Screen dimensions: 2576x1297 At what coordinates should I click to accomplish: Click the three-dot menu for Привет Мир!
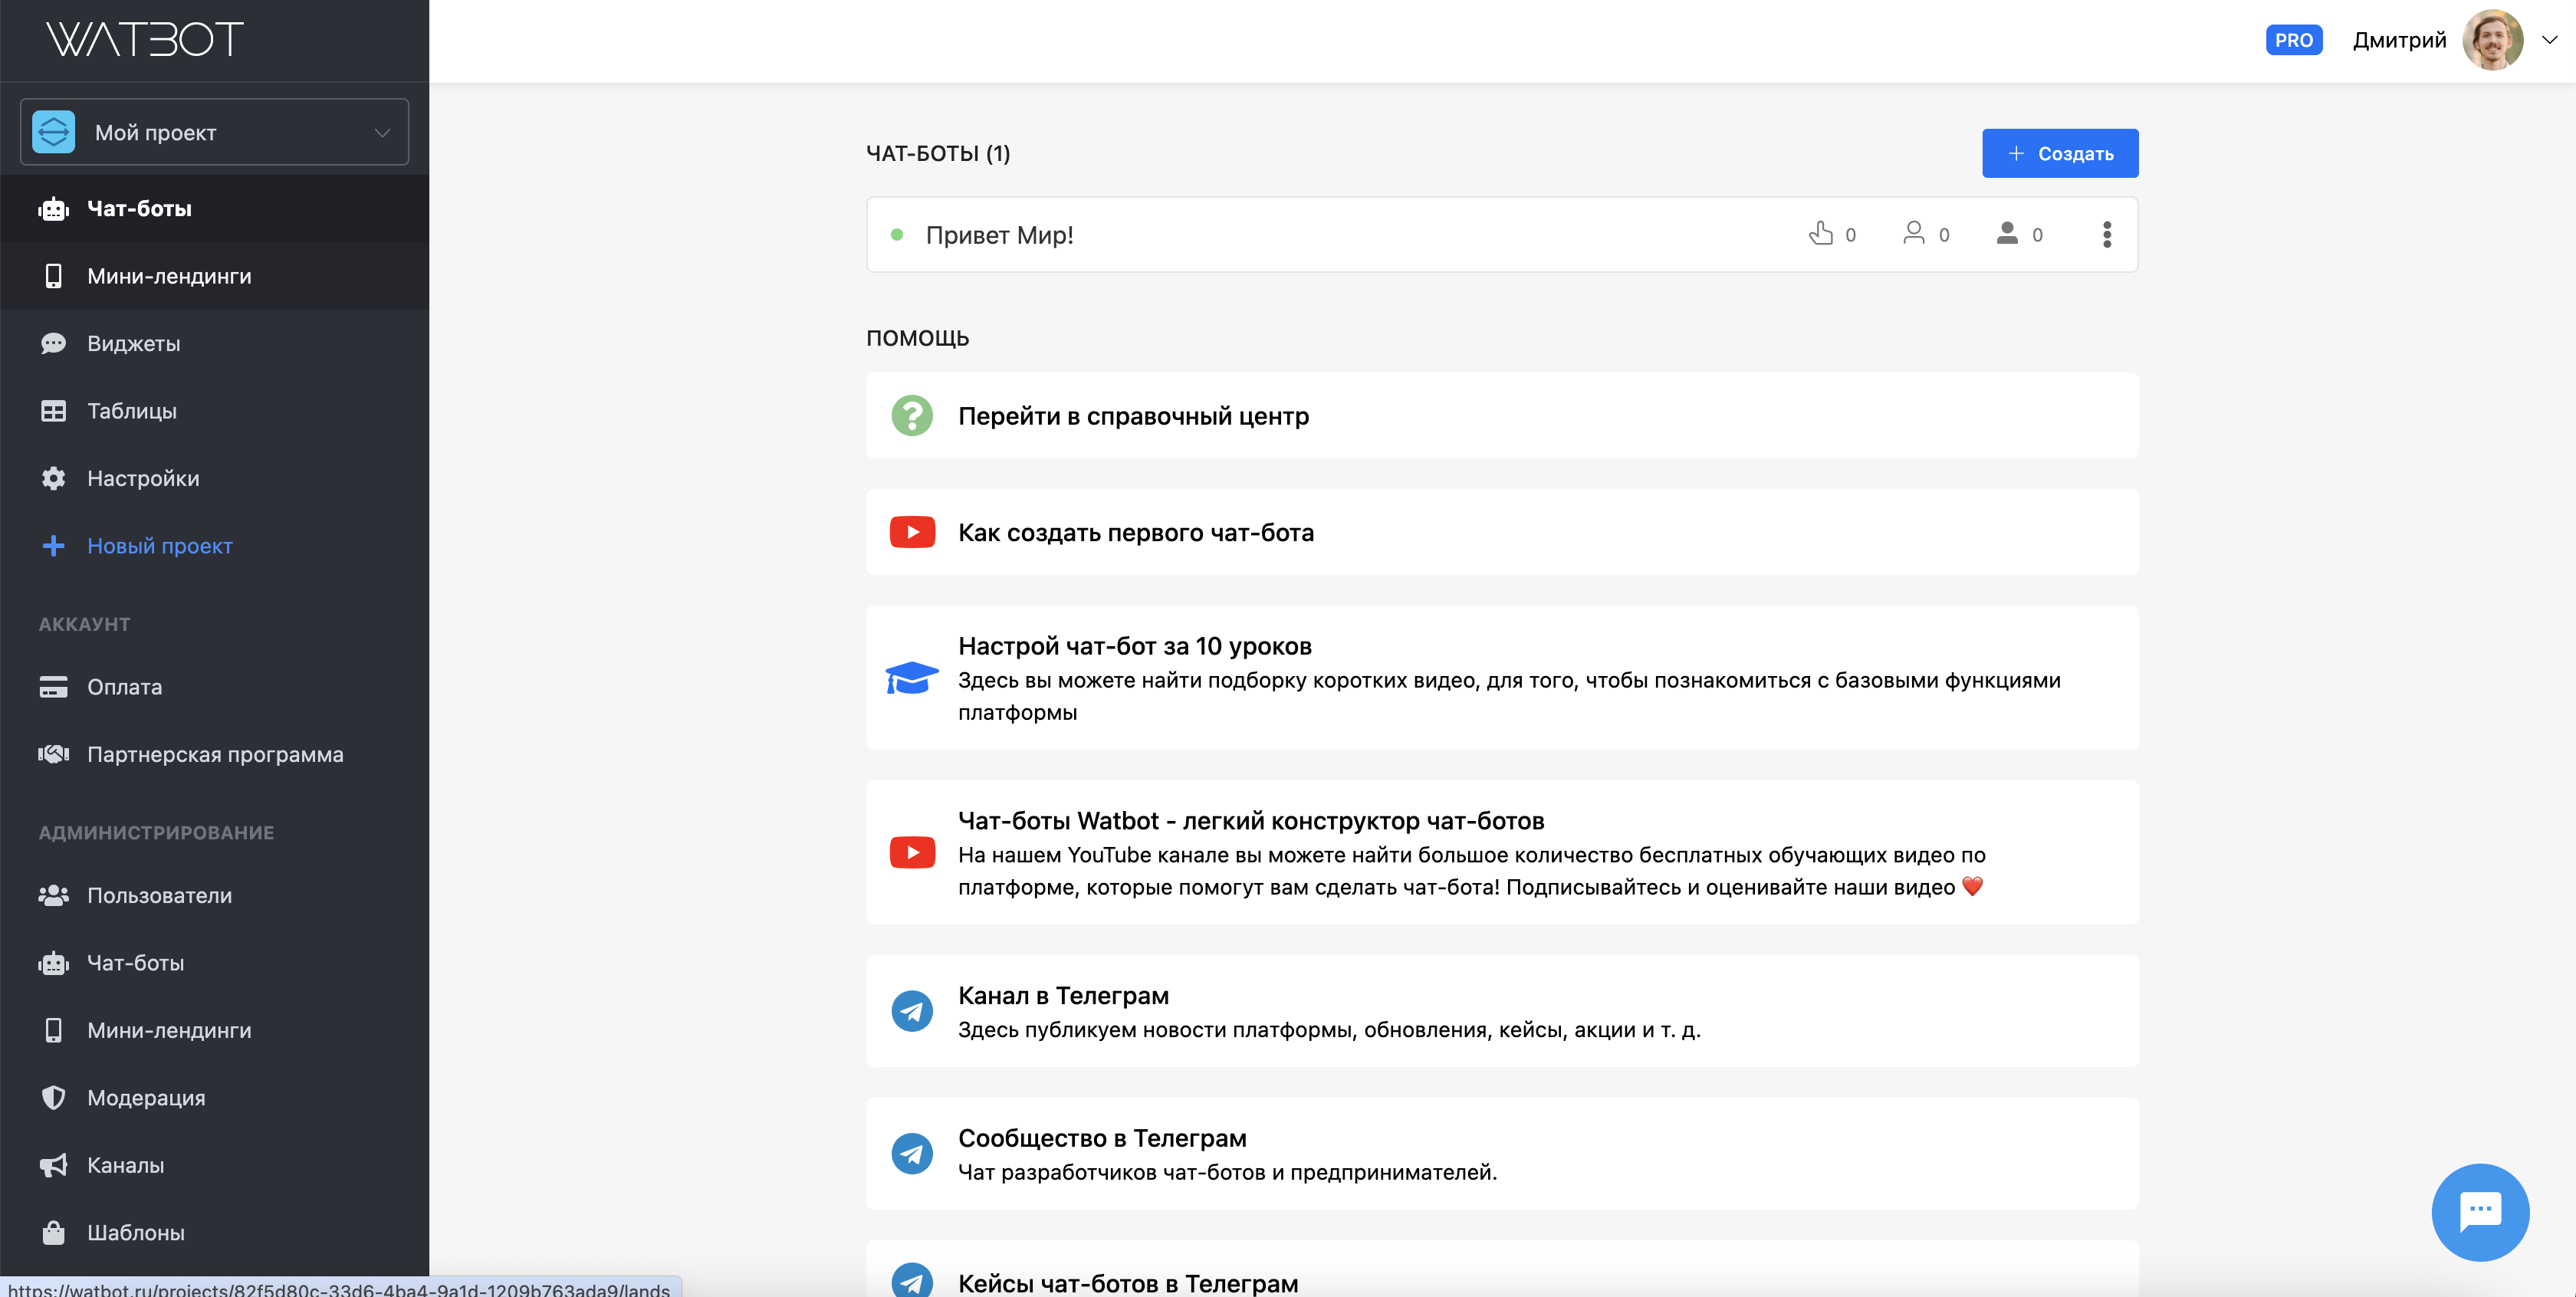(x=2106, y=234)
